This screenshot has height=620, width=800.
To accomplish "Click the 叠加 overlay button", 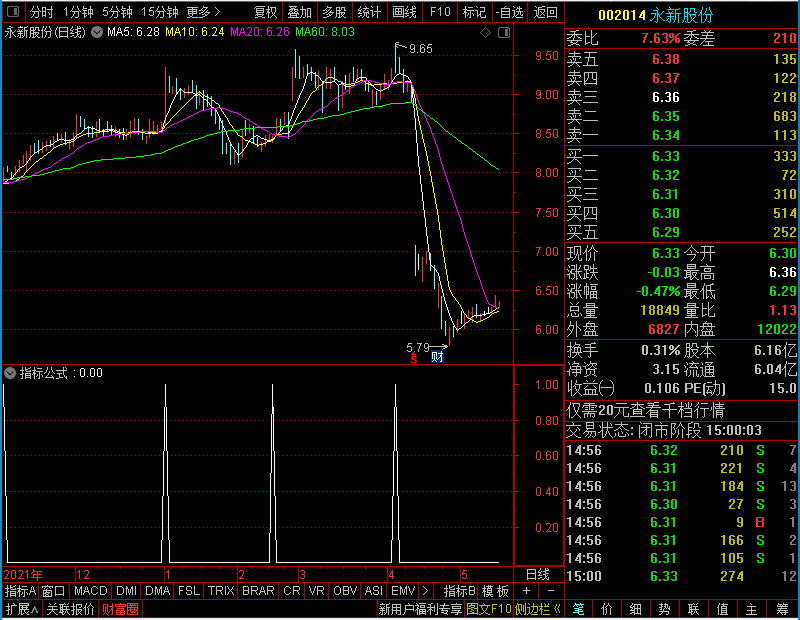I will [x=299, y=12].
